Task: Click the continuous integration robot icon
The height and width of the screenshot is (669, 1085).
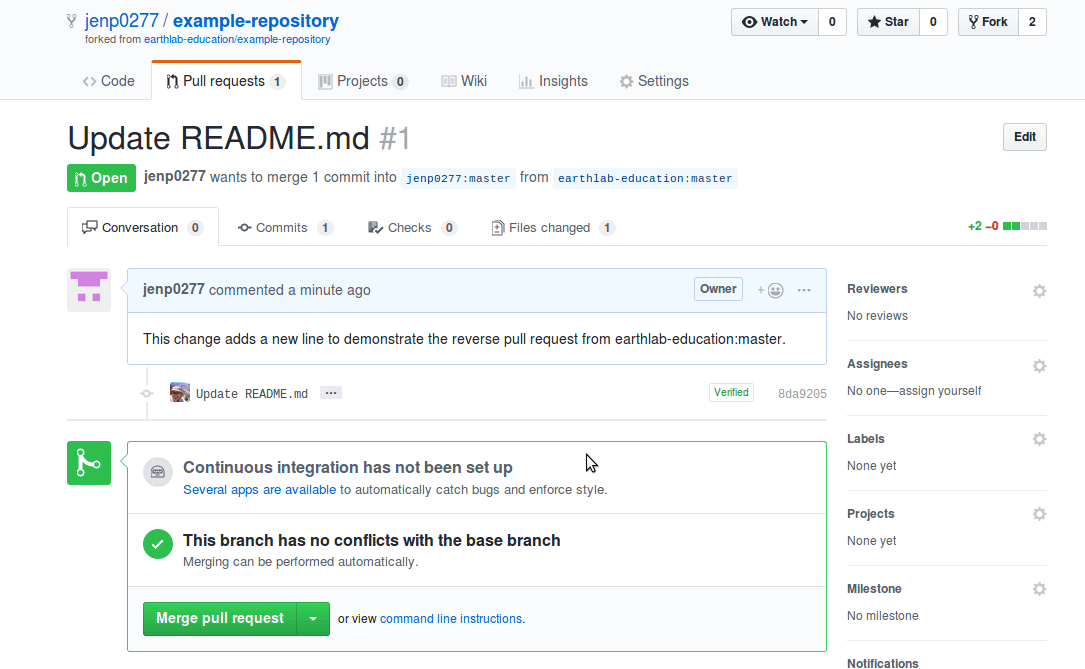Action: point(158,472)
